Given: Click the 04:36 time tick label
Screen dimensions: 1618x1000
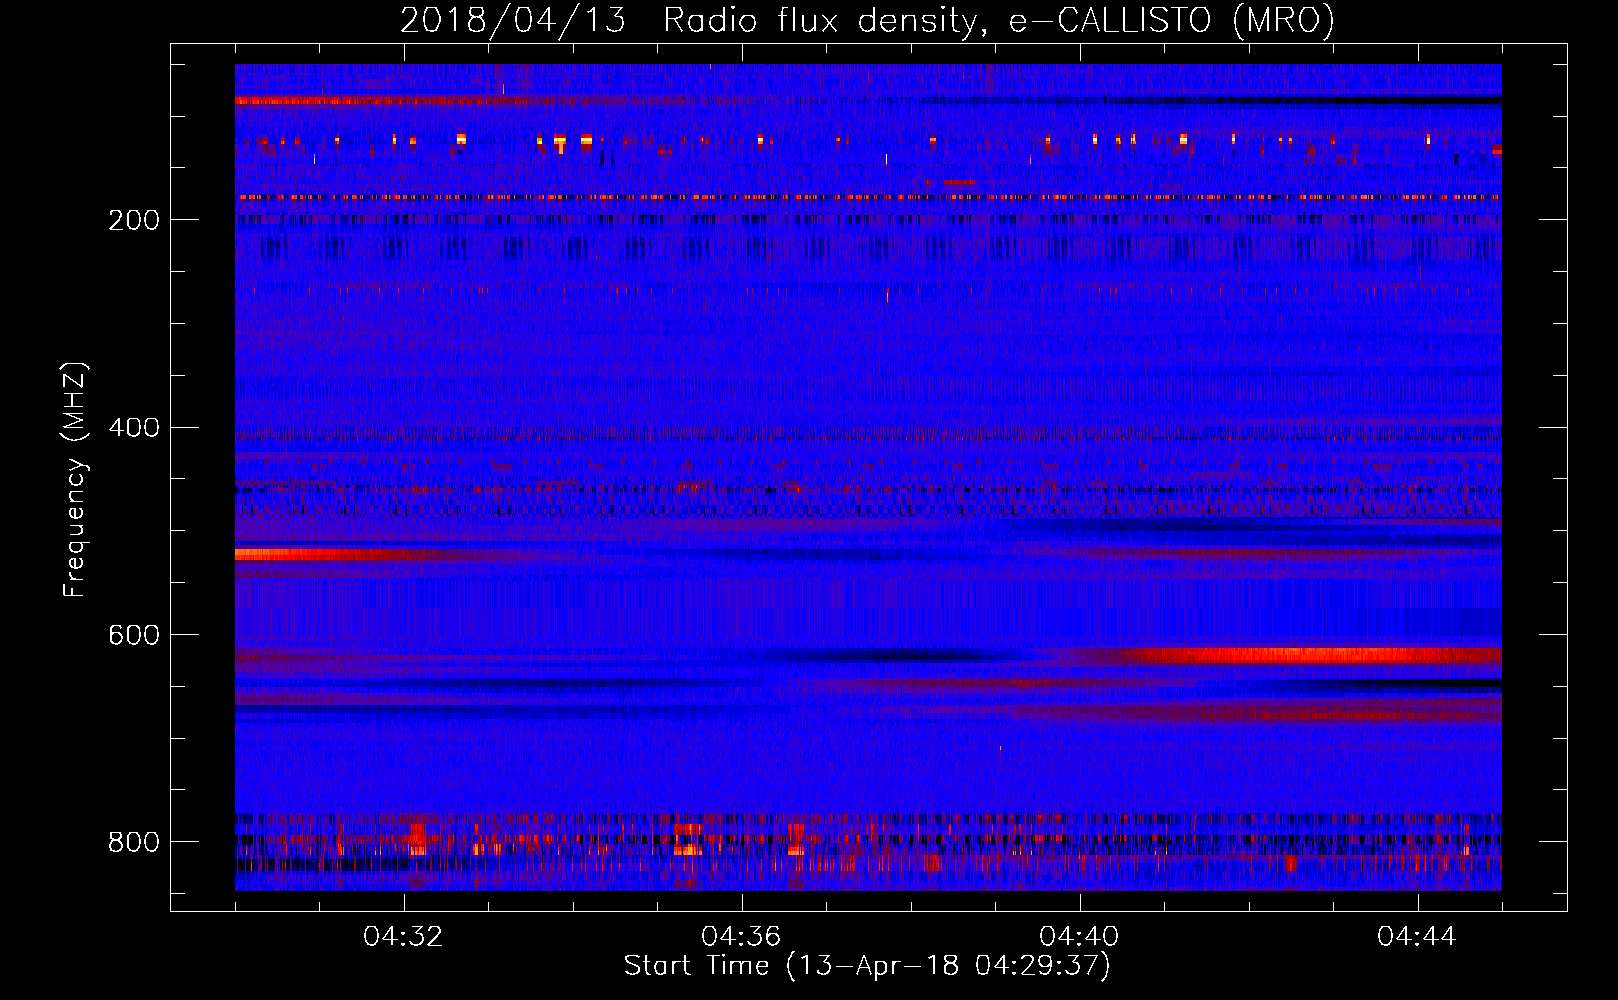Looking at the screenshot, I should [742, 937].
